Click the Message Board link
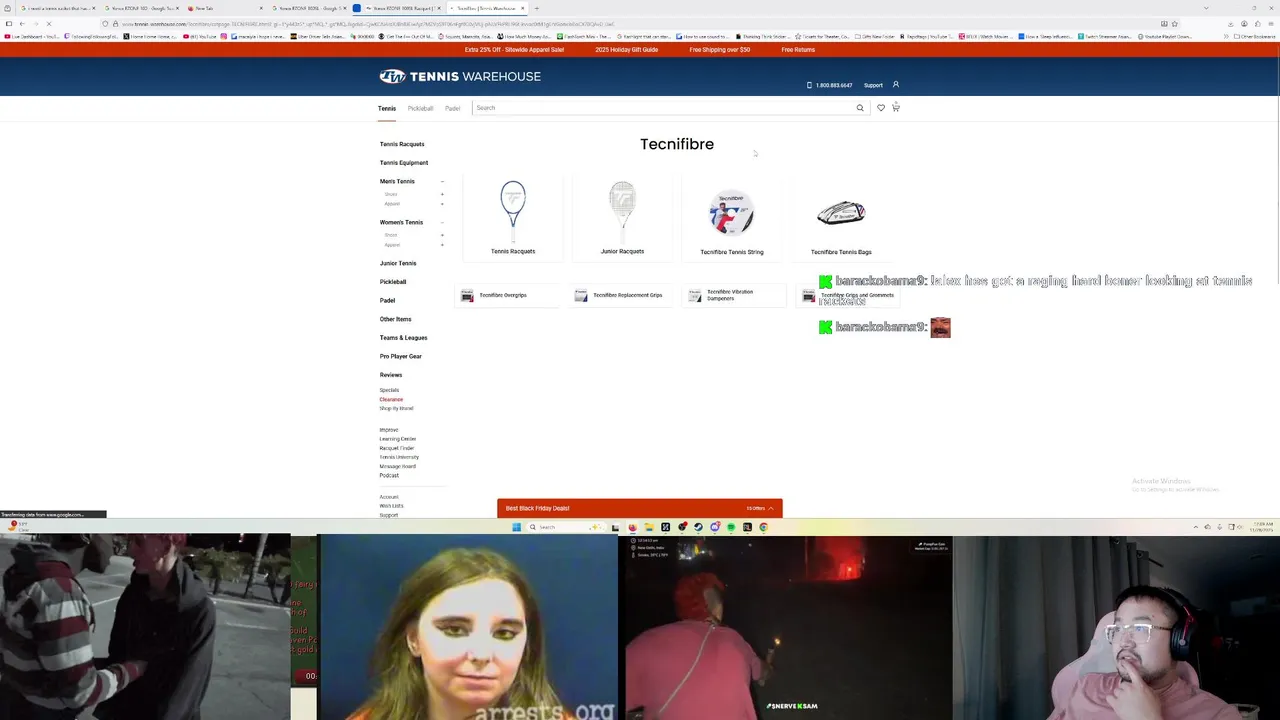1280x720 pixels. (x=397, y=466)
